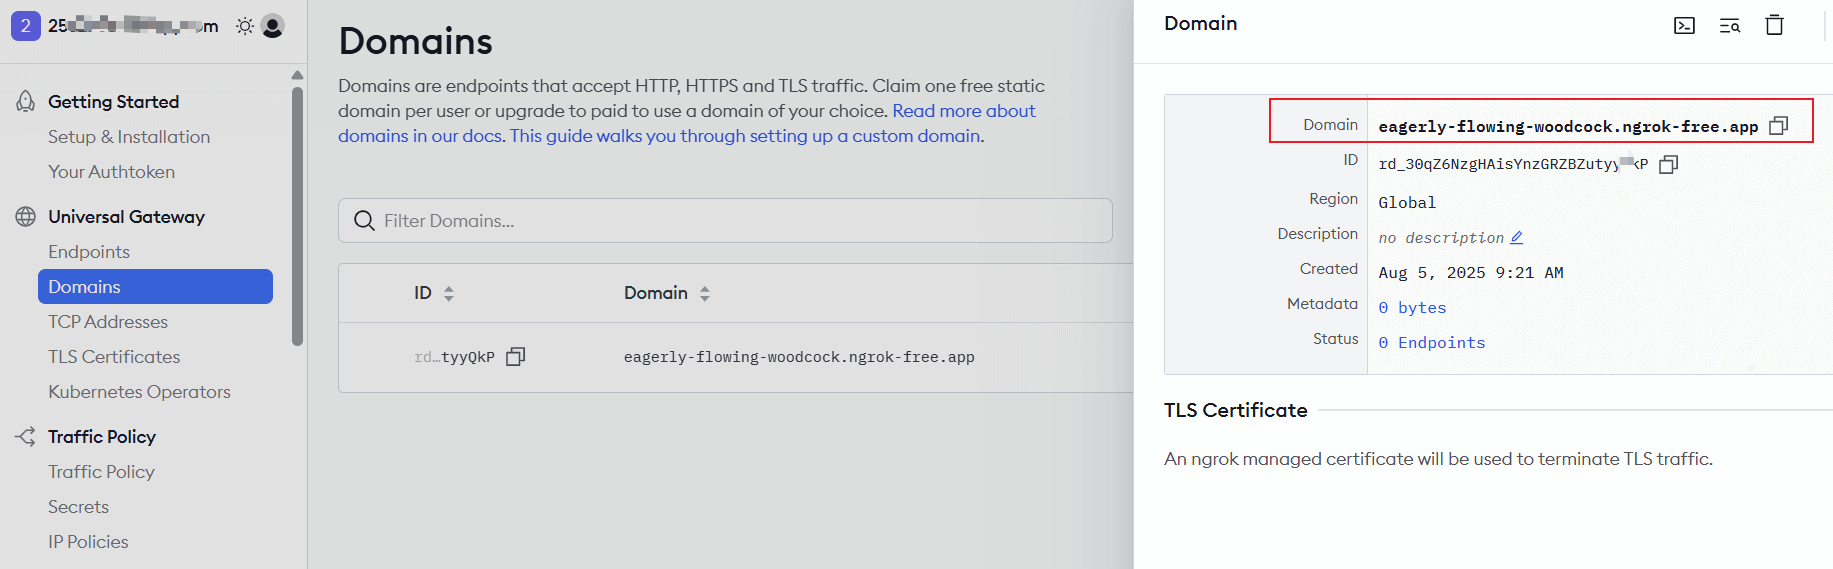Open TCP Addresses in the sidebar
The height and width of the screenshot is (569, 1833).
tap(108, 322)
